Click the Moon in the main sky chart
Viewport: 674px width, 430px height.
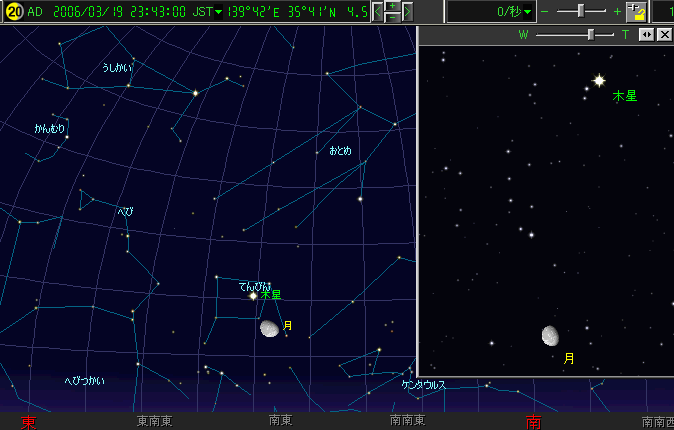coord(269,328)
